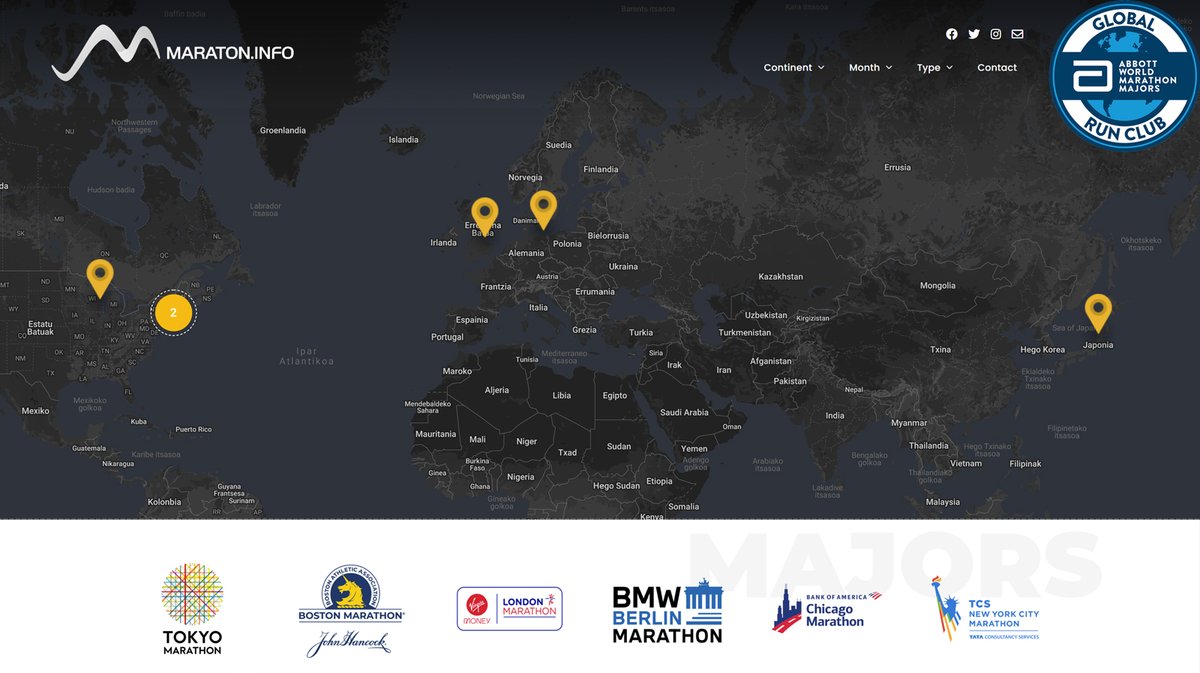1200x673 pixels.
Task: Click the Islandia label on map
Action: pyautogui.click(x=404, y=140)
